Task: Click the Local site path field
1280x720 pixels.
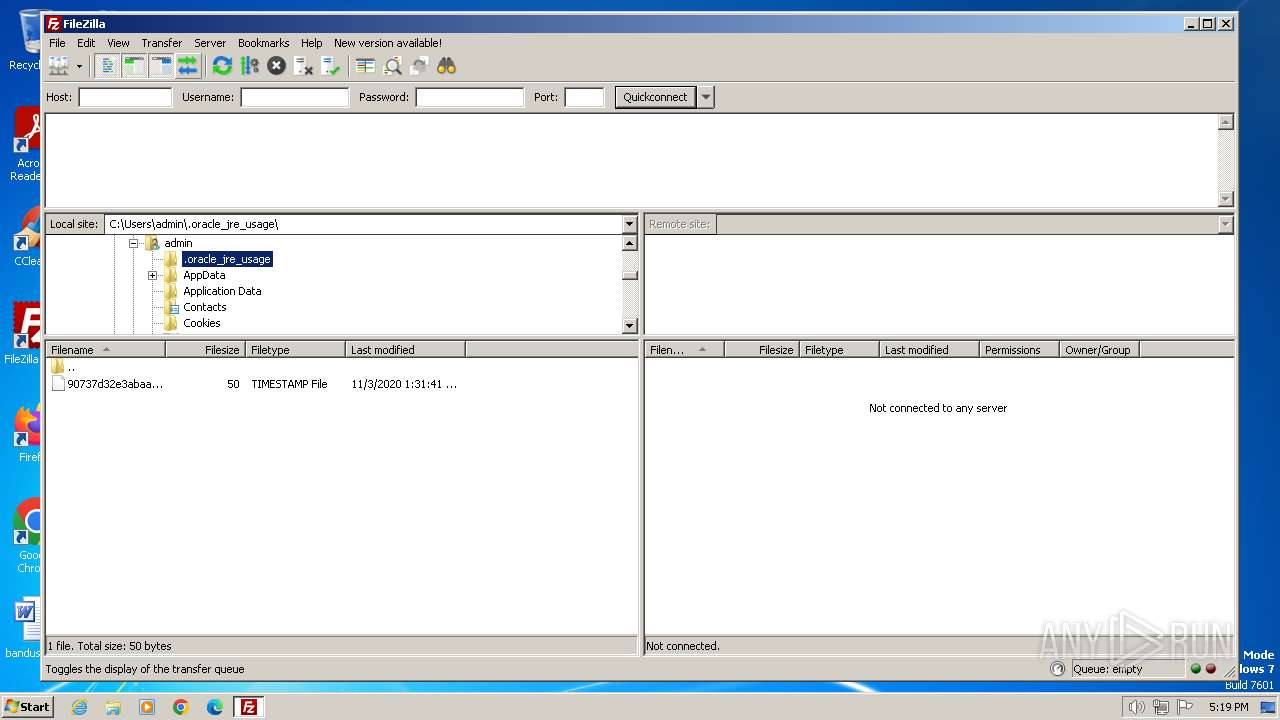Action: tap(363, 224)
